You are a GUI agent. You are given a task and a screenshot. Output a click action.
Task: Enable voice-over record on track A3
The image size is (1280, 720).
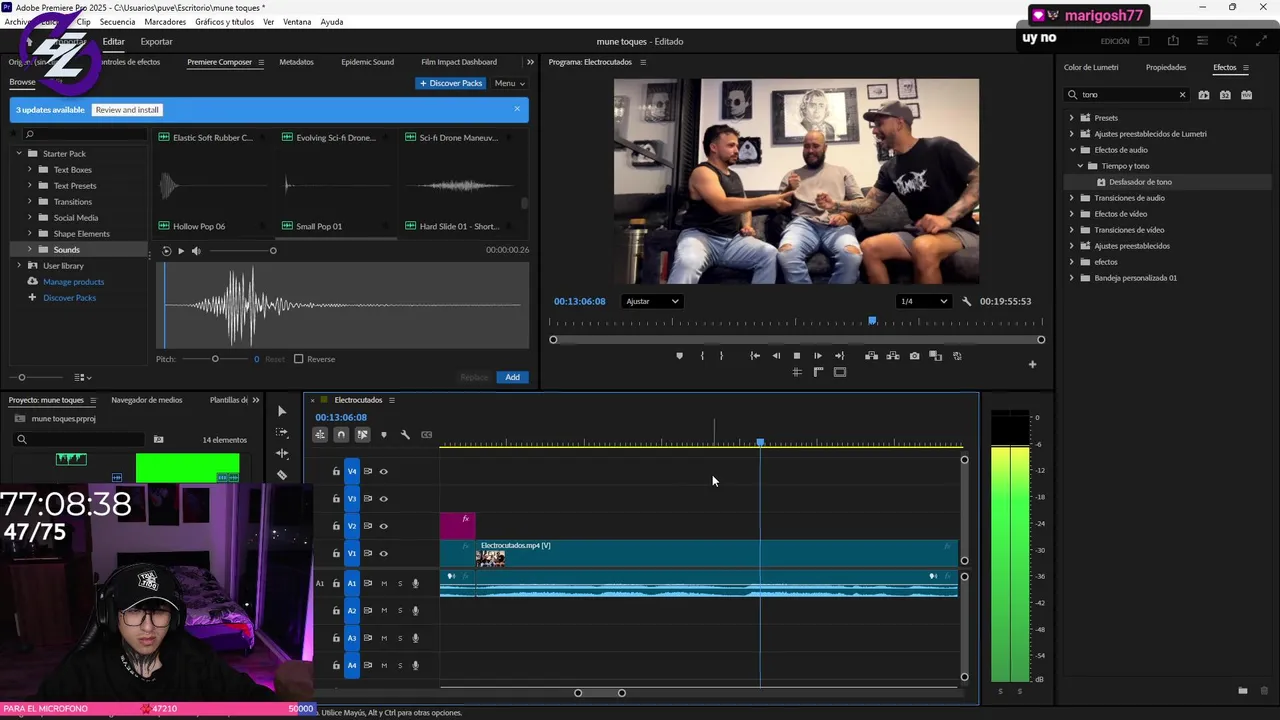click(x=416, y=638)
